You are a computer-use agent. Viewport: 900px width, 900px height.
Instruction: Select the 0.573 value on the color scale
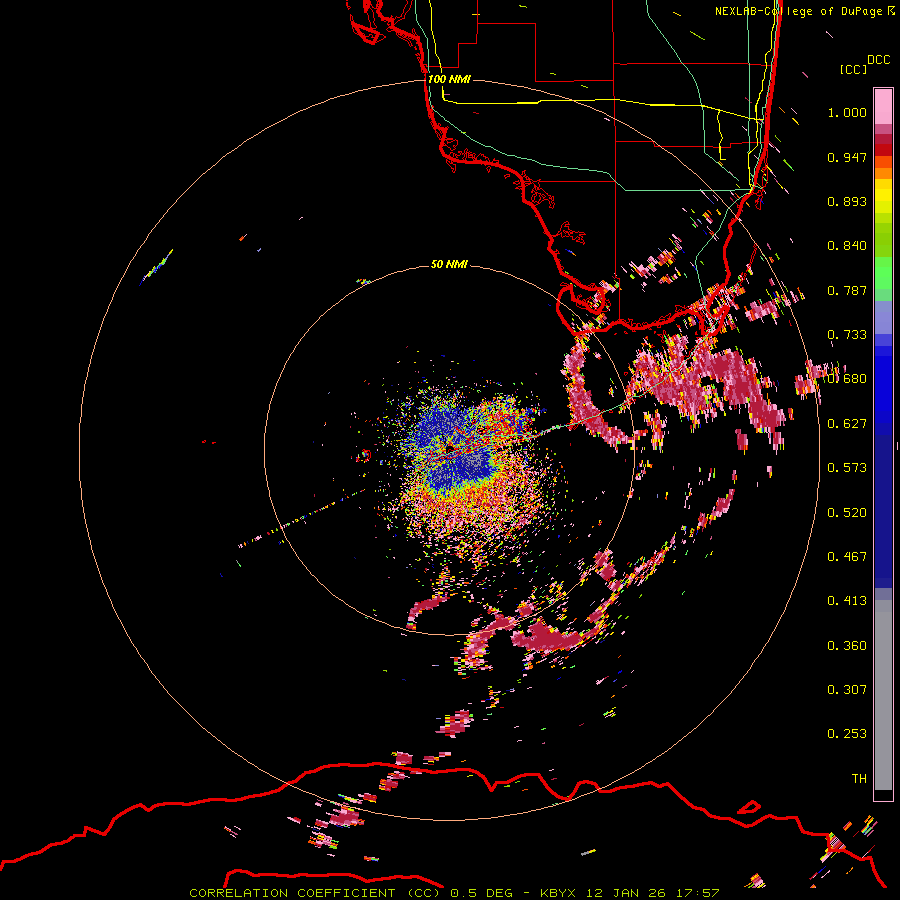click(847, 468)
